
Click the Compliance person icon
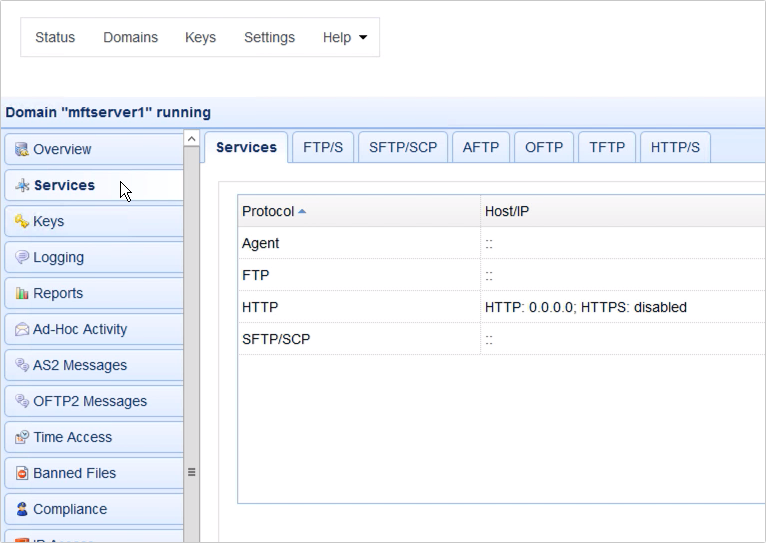(x=22, y=509)
